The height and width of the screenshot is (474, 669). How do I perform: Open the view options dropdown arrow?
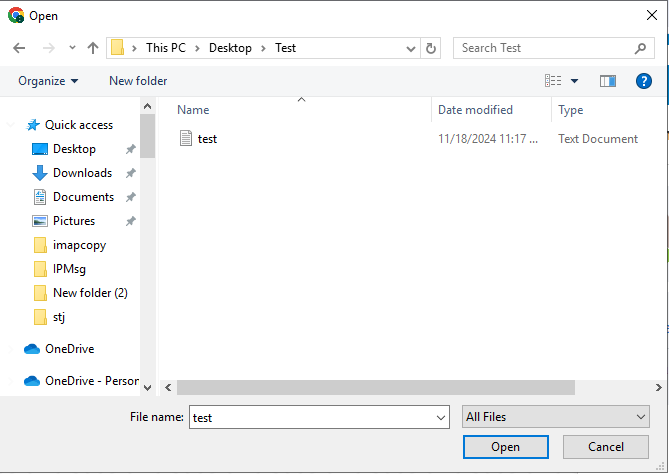pos(574,81)
